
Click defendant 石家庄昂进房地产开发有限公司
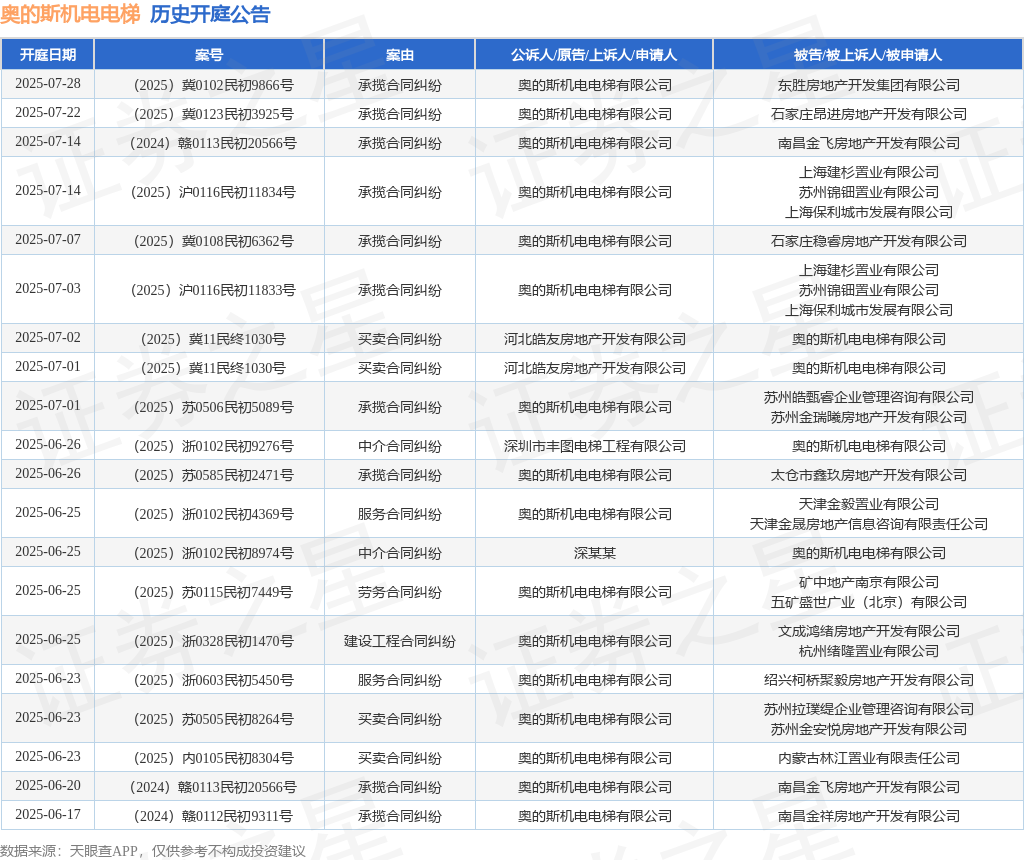point(869,114)
